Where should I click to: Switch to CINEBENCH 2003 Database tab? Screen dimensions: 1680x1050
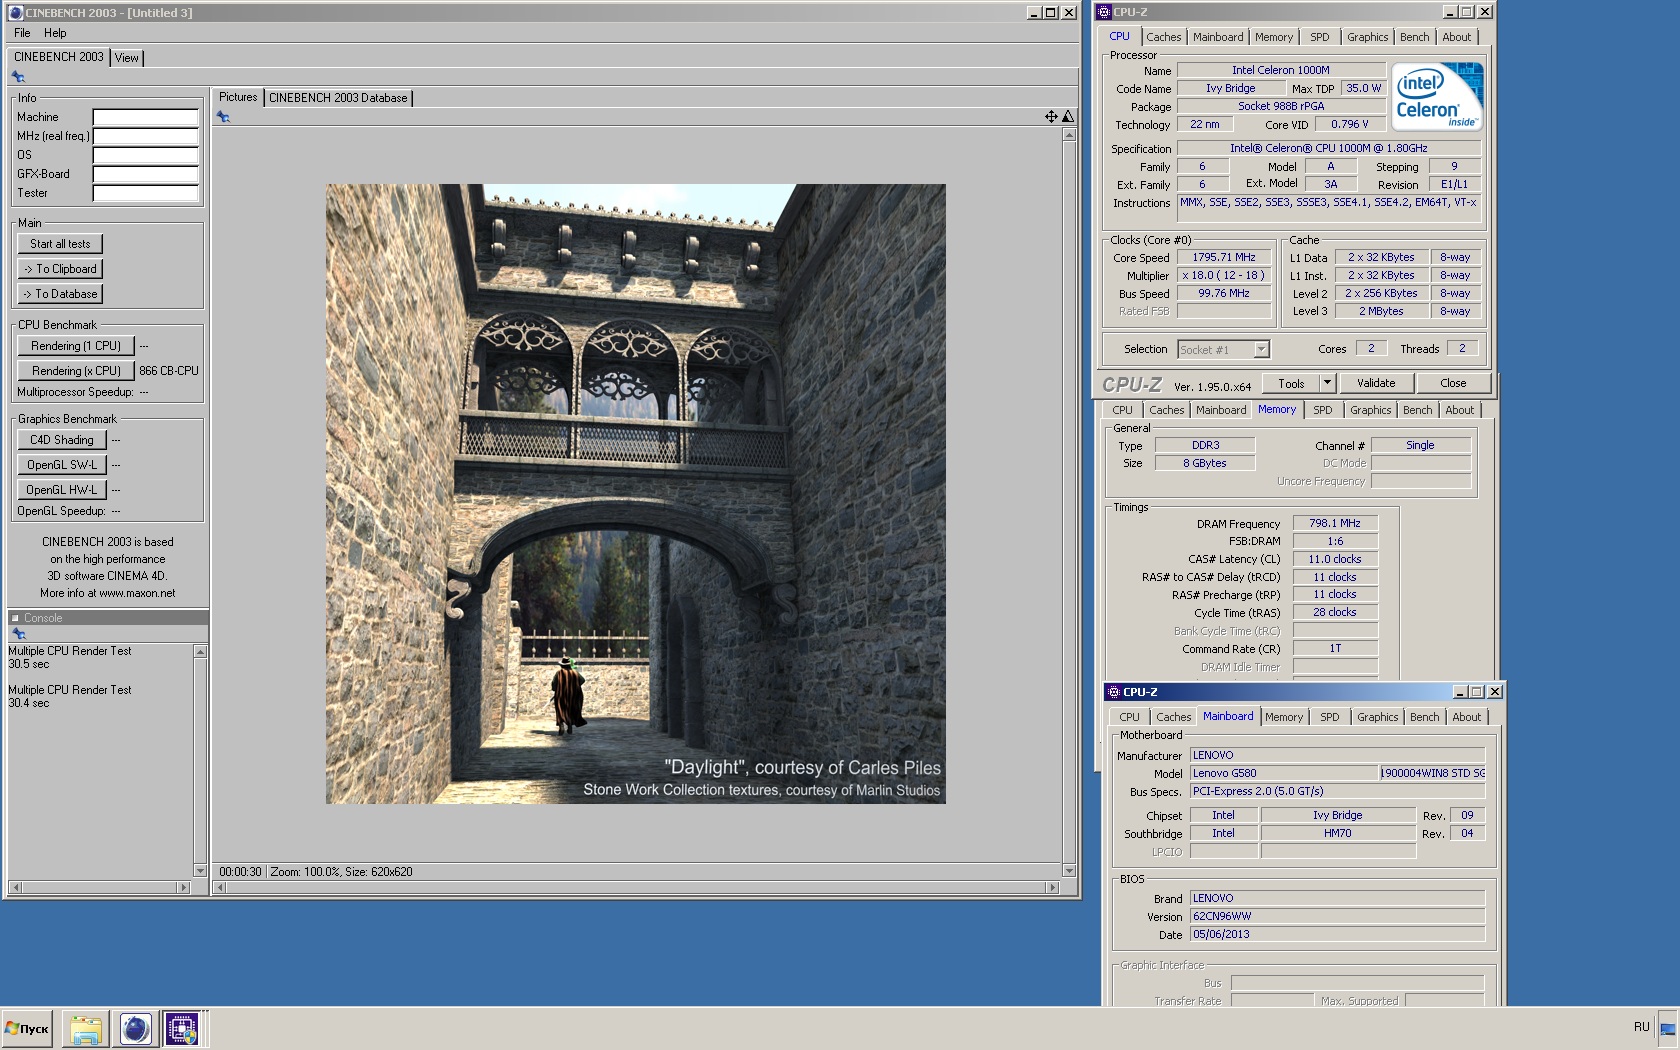(338, 98)
